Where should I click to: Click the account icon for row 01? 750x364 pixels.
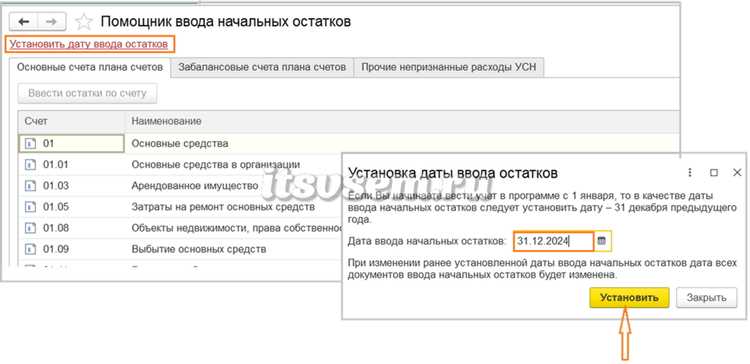pyautogui.click(x=30, y=143)
